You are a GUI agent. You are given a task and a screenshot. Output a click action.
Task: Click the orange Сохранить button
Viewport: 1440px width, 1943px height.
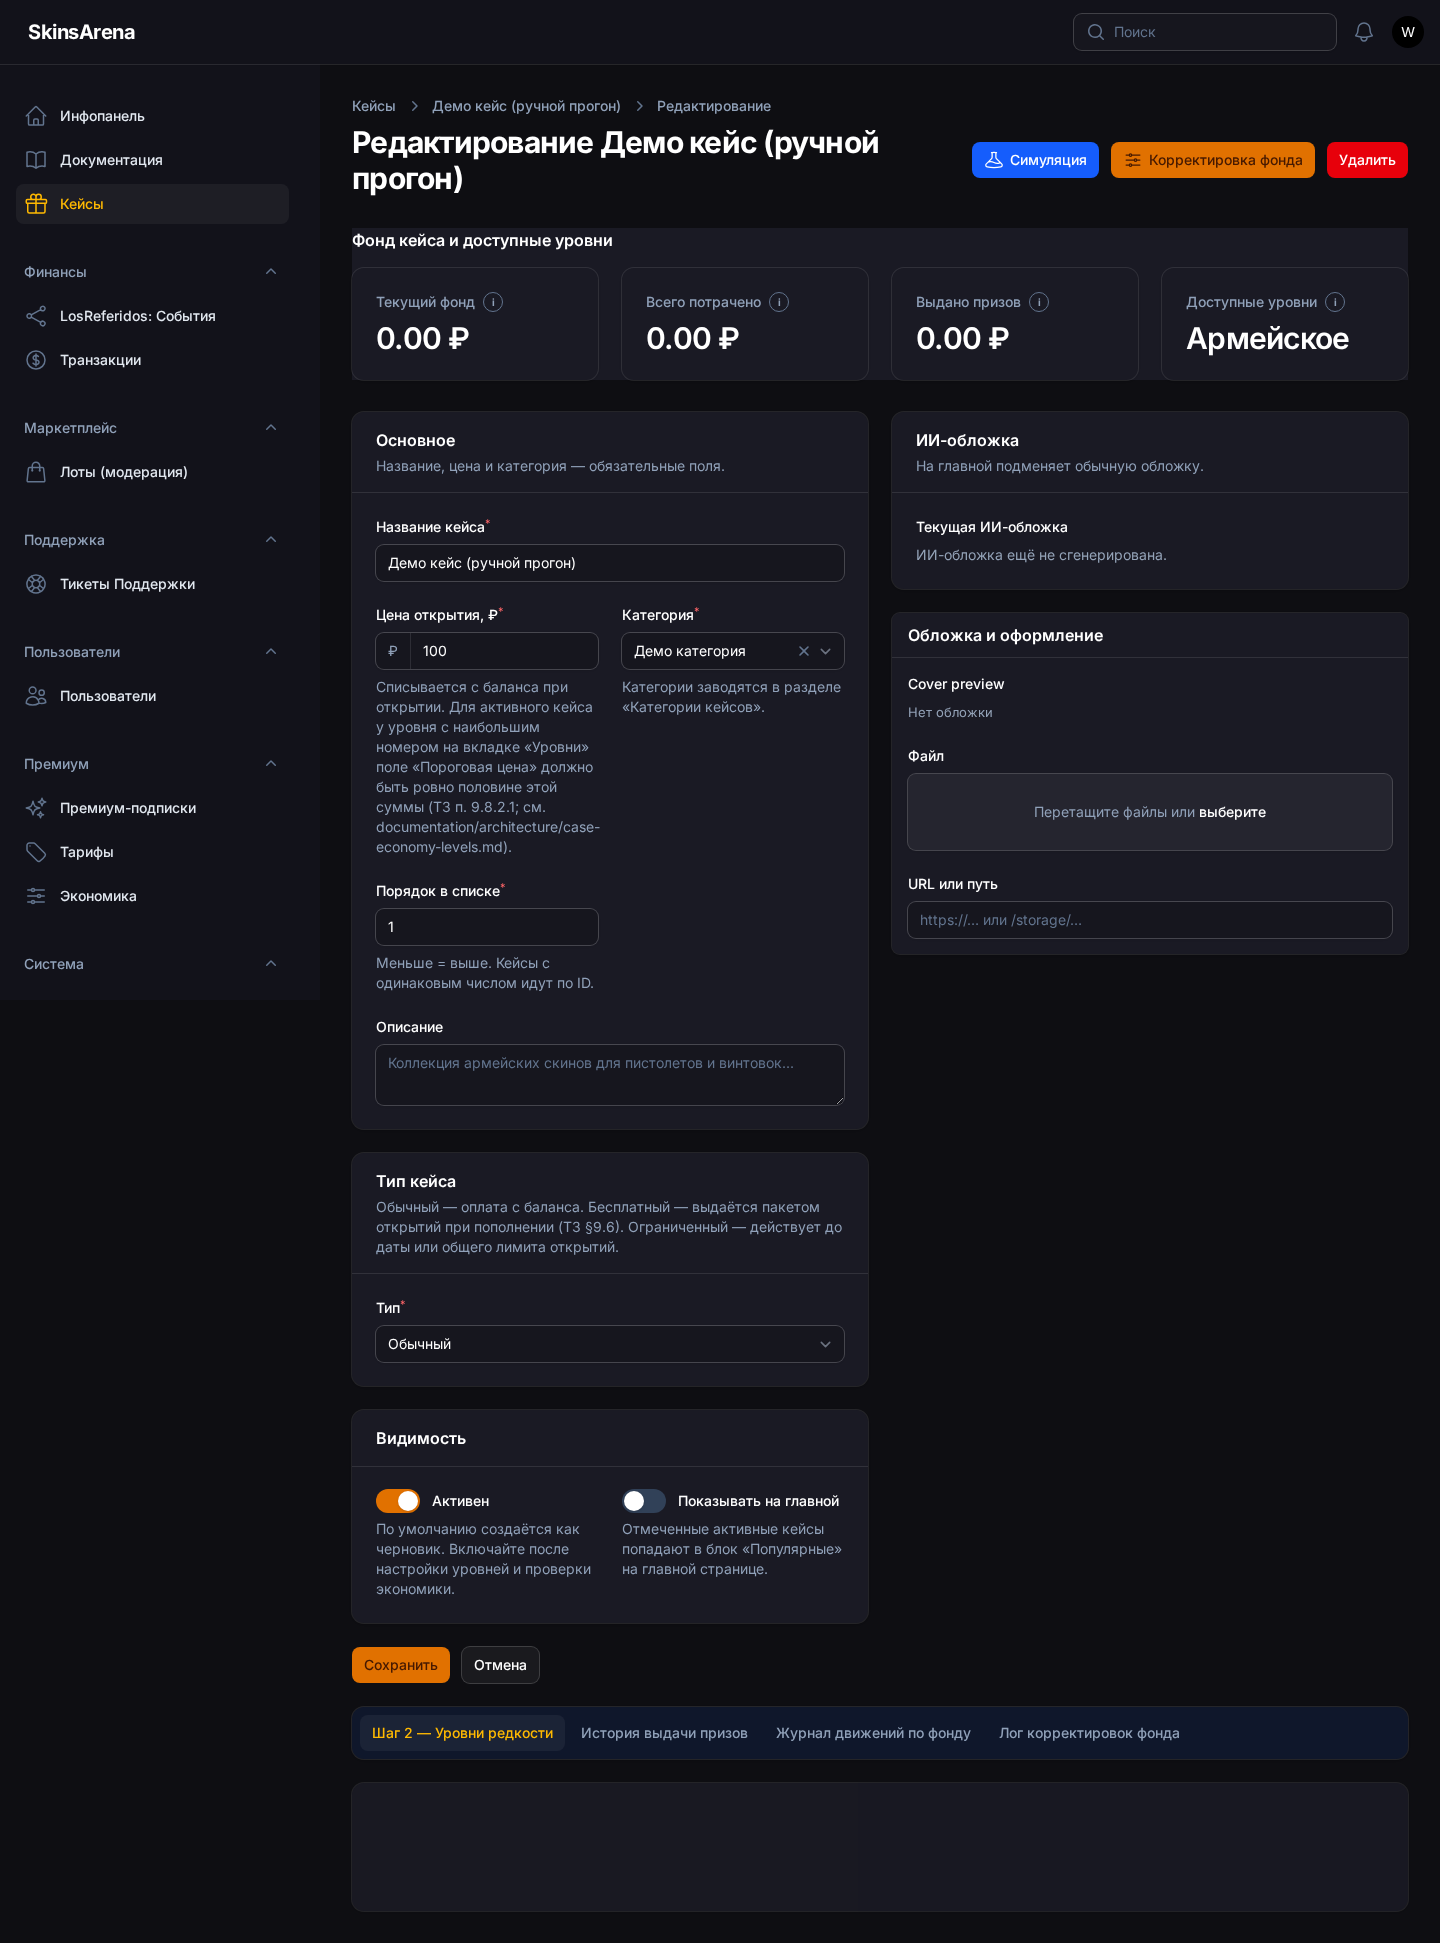click(401, 1665)
